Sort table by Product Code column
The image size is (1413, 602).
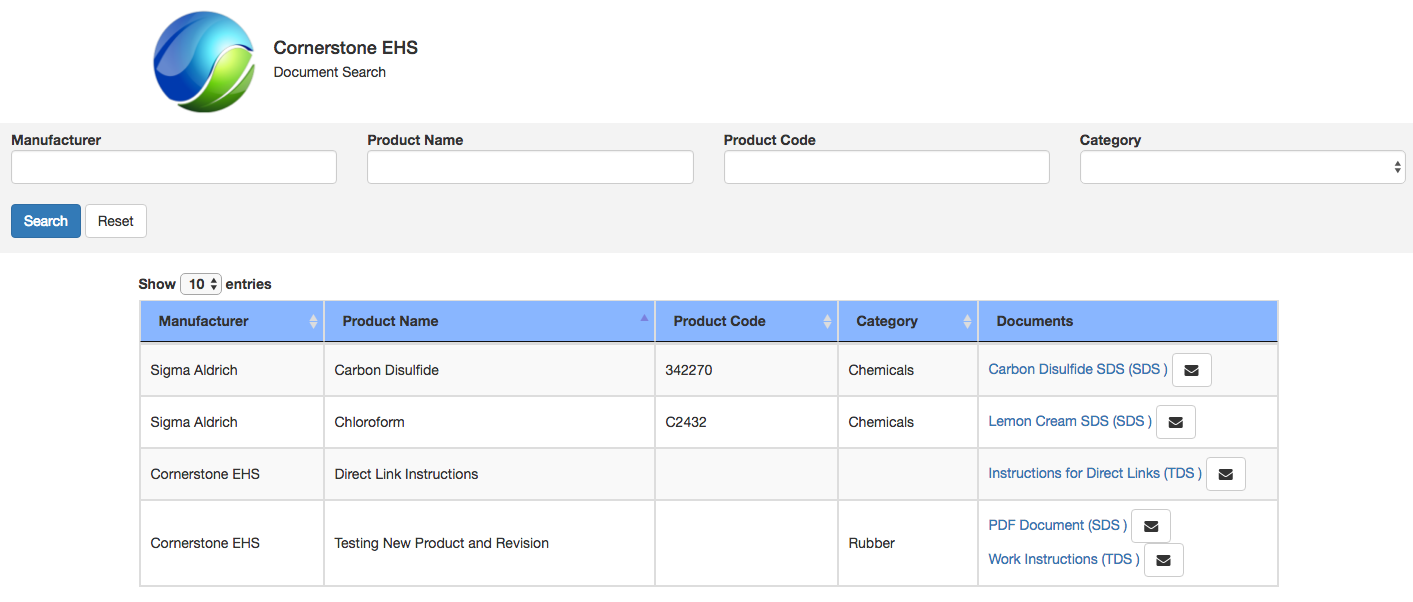[x=746, y=321]
